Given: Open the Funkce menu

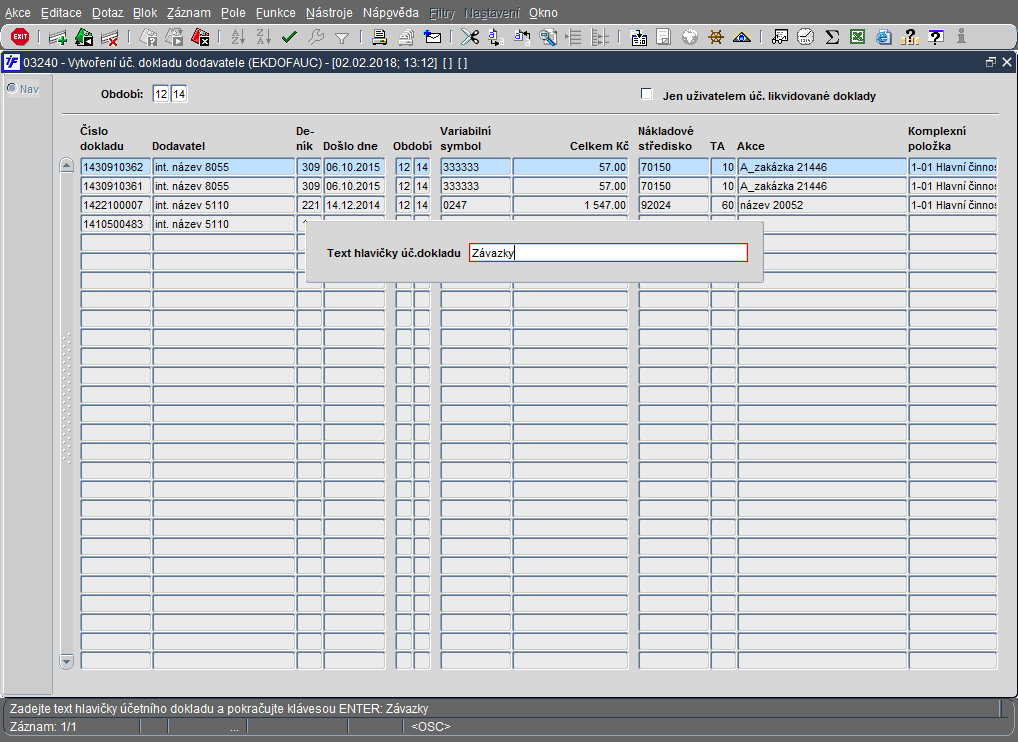Looking at the screenshot, I should pos(275,13).
